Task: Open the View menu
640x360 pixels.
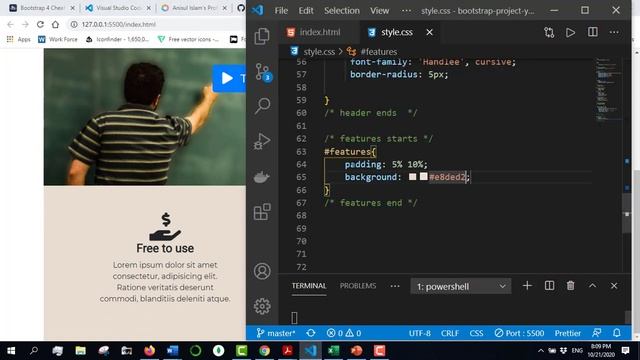Action: [x=379, y=11]
